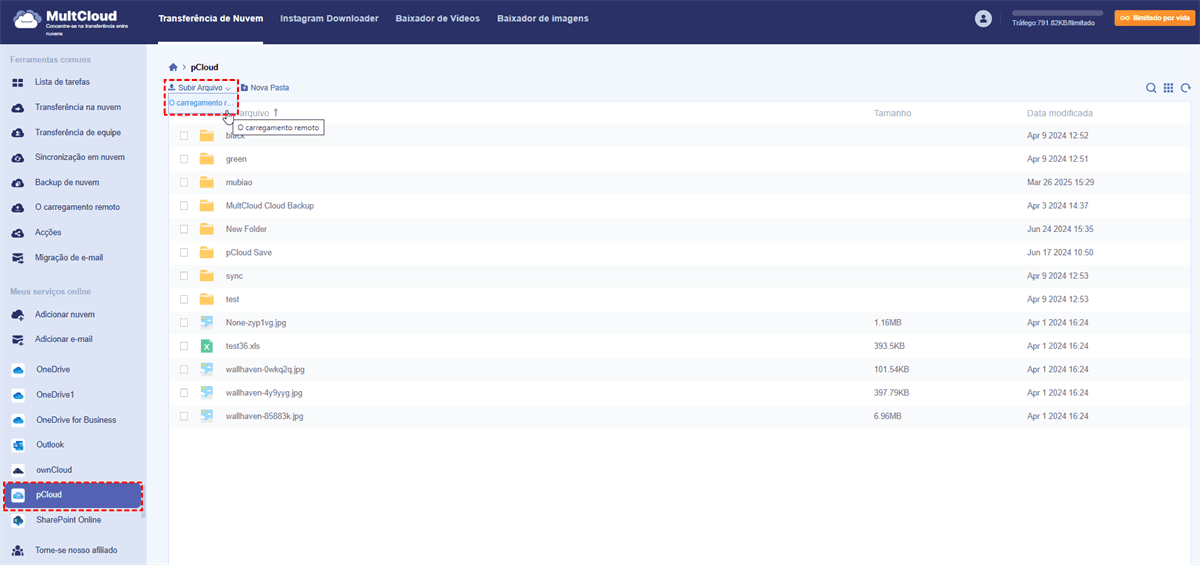Image resolution: width=1200 pixels, height=565 pixels.
Task: Check the green folder checkbox
Action: pyautogui.click(x=184, y=159)
